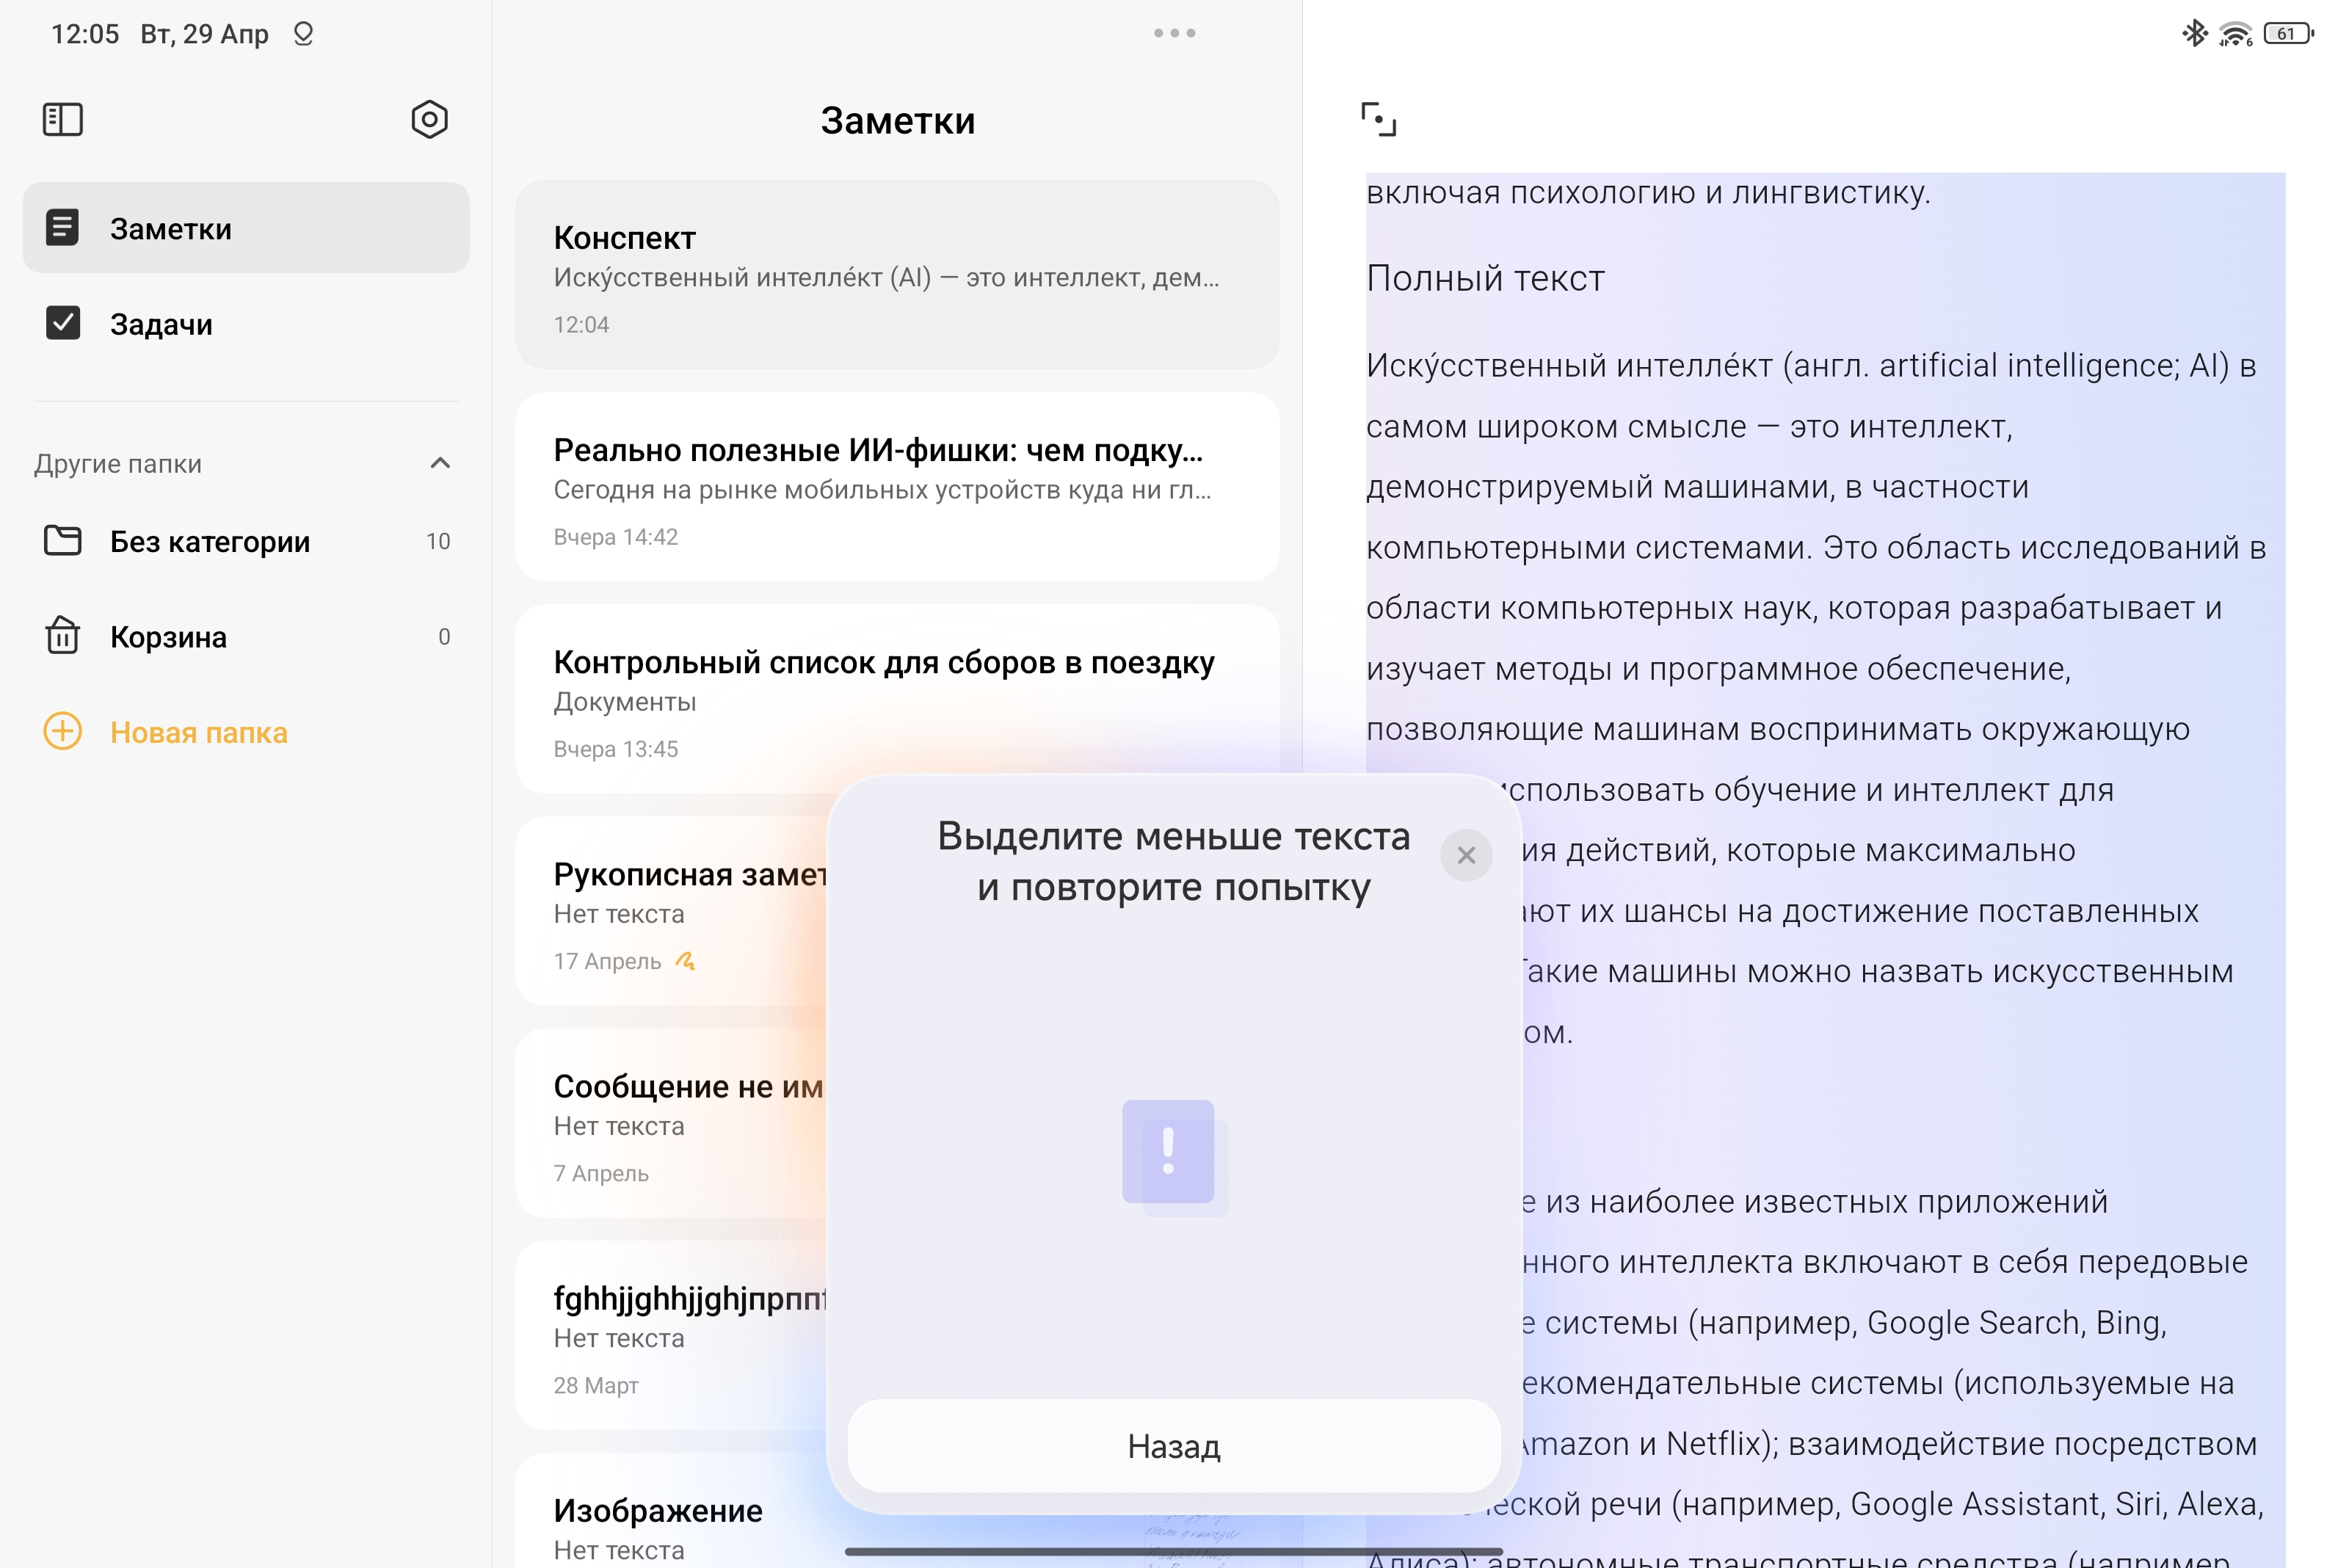The height and width of the screenshot is (1568, 2349).
Task: Open the Контрольный список для сборов note
Action: pos(897,699)
